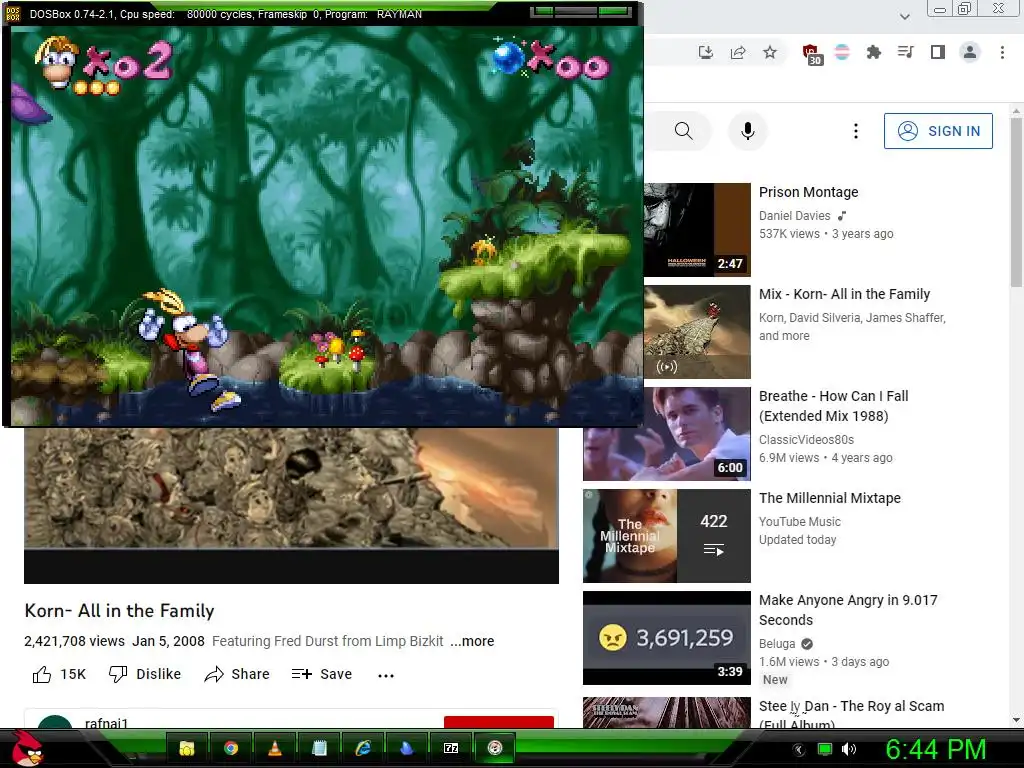Image resolution: width=1024 pixels, height=768 pixels.
Task: Open VLC media player from taskbar
Action: point(275,748)
